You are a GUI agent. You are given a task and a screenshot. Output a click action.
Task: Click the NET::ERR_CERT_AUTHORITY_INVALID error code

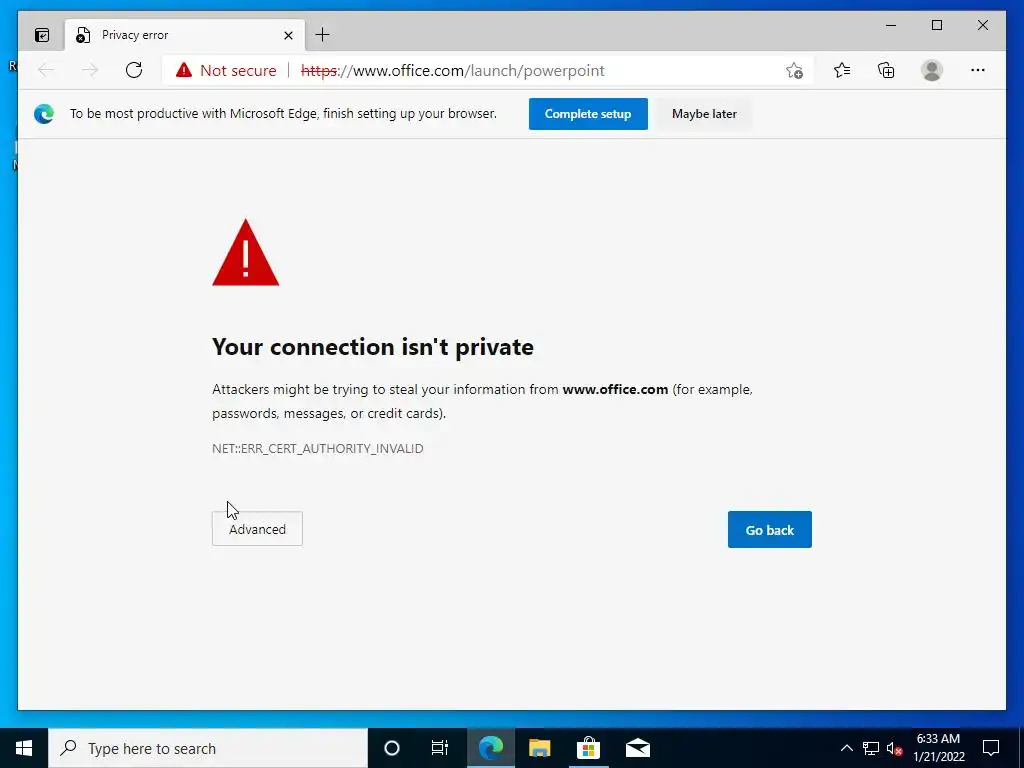[317, 449]
